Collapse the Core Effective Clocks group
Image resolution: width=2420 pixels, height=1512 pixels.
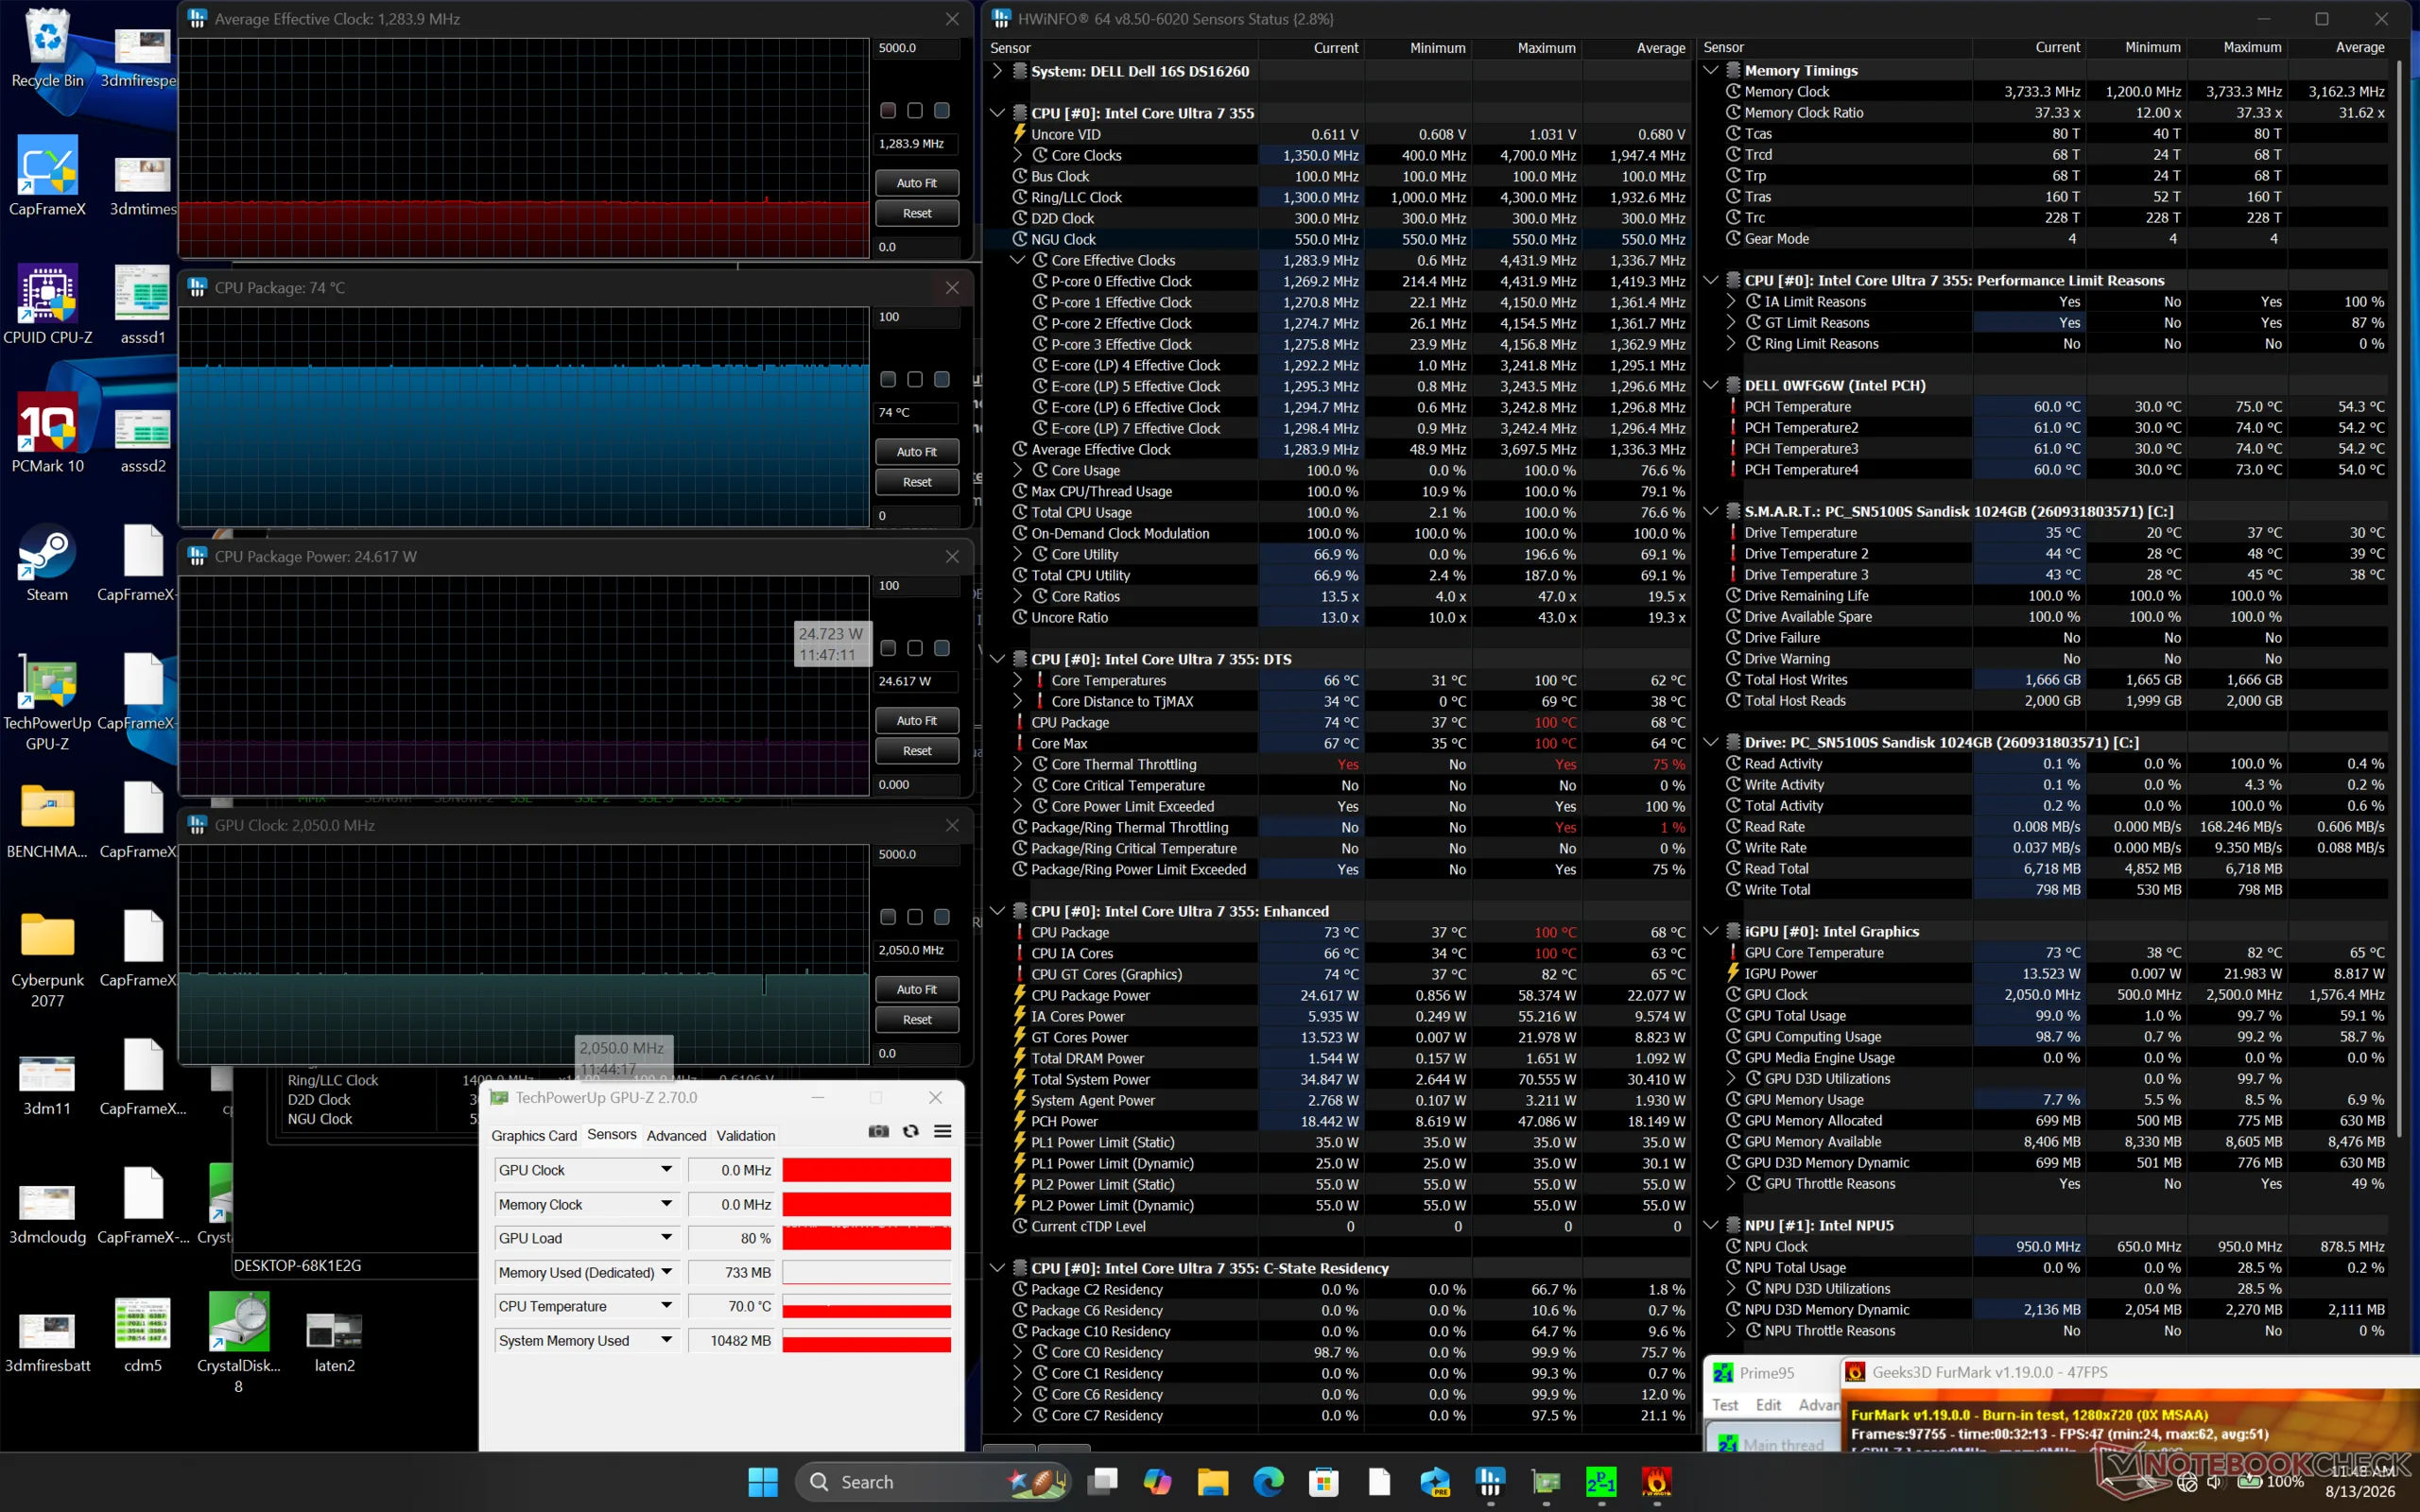click(x=1017, y=260)
